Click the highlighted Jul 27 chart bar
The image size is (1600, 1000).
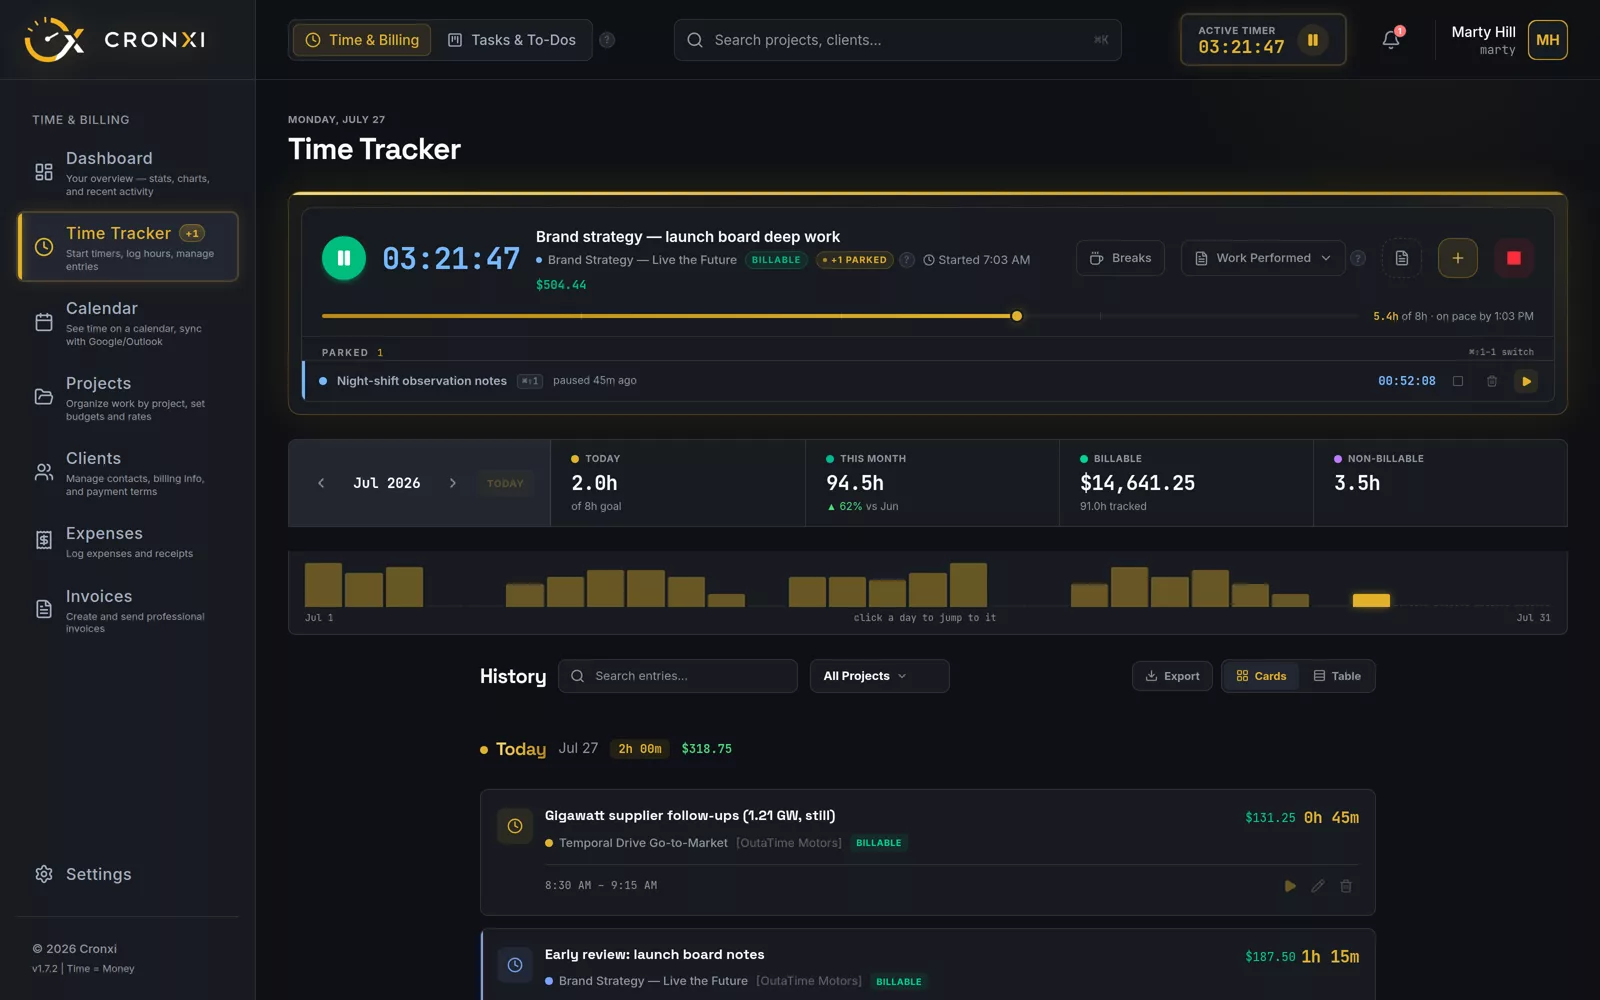1371,600
